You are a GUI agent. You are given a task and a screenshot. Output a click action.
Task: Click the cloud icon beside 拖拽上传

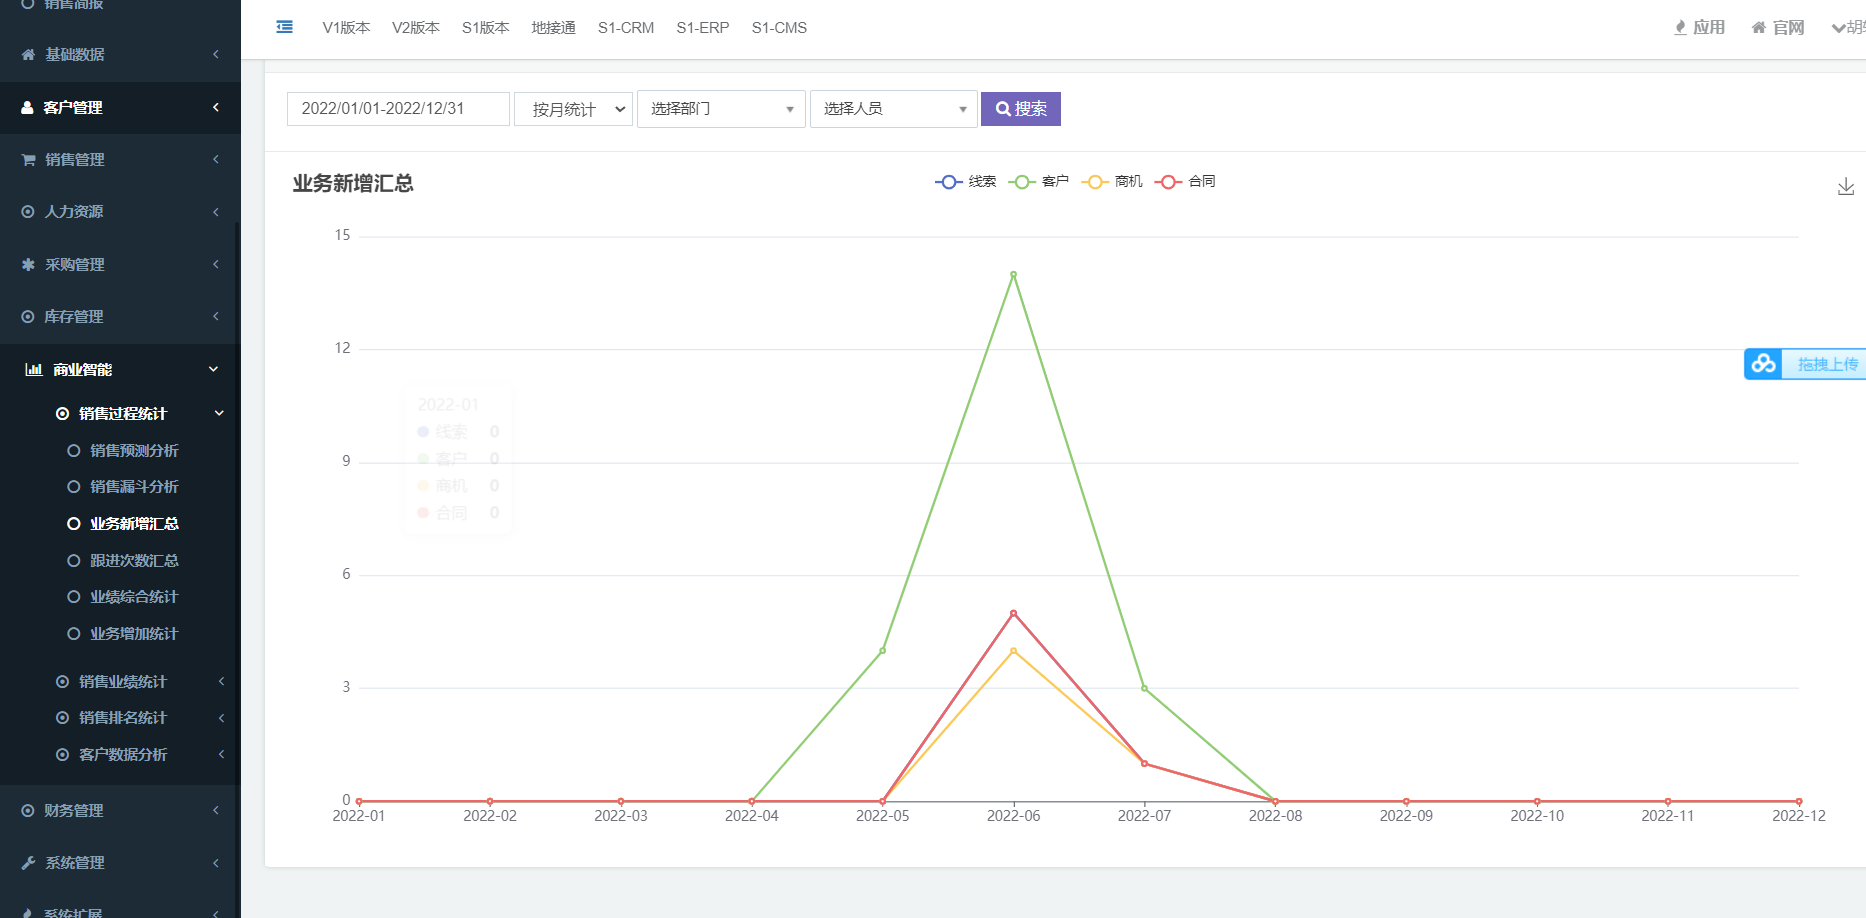coord(1763,364)
